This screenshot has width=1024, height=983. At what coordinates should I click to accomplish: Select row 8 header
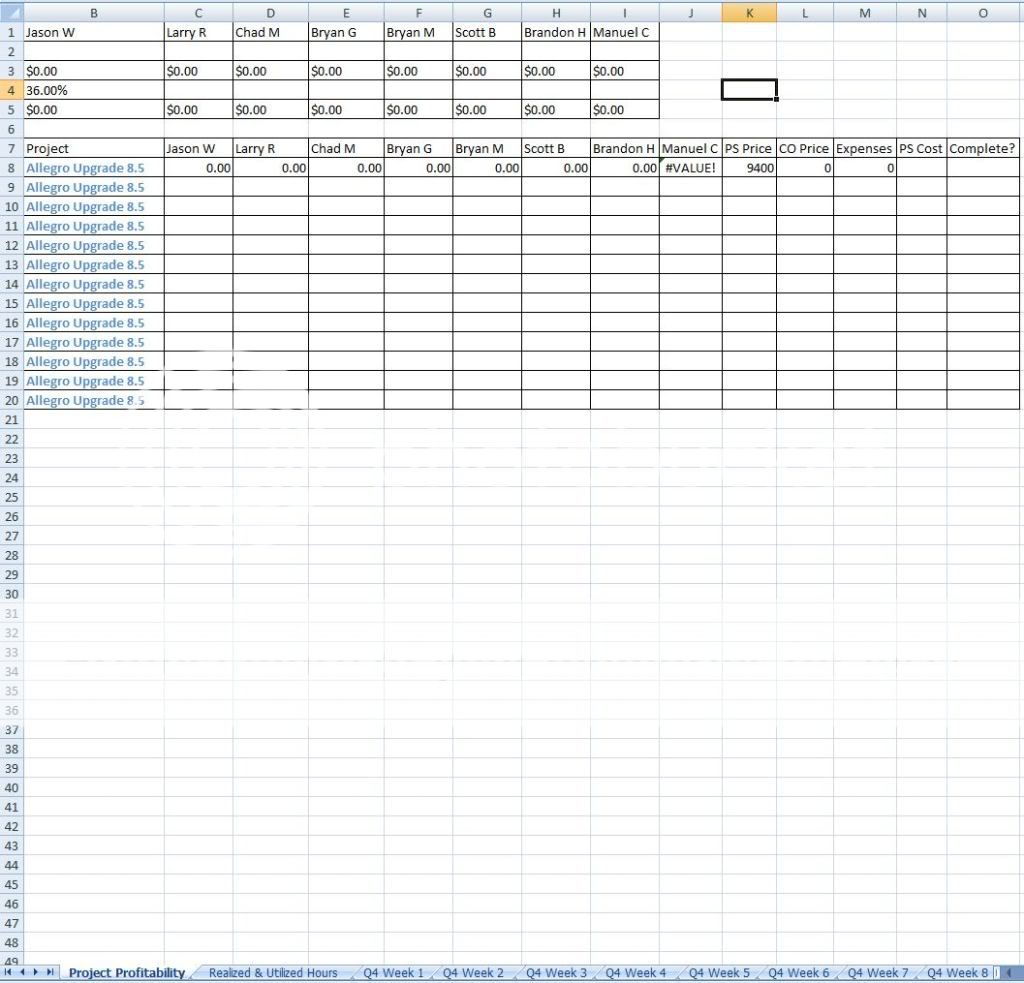[x=11, y=168]
